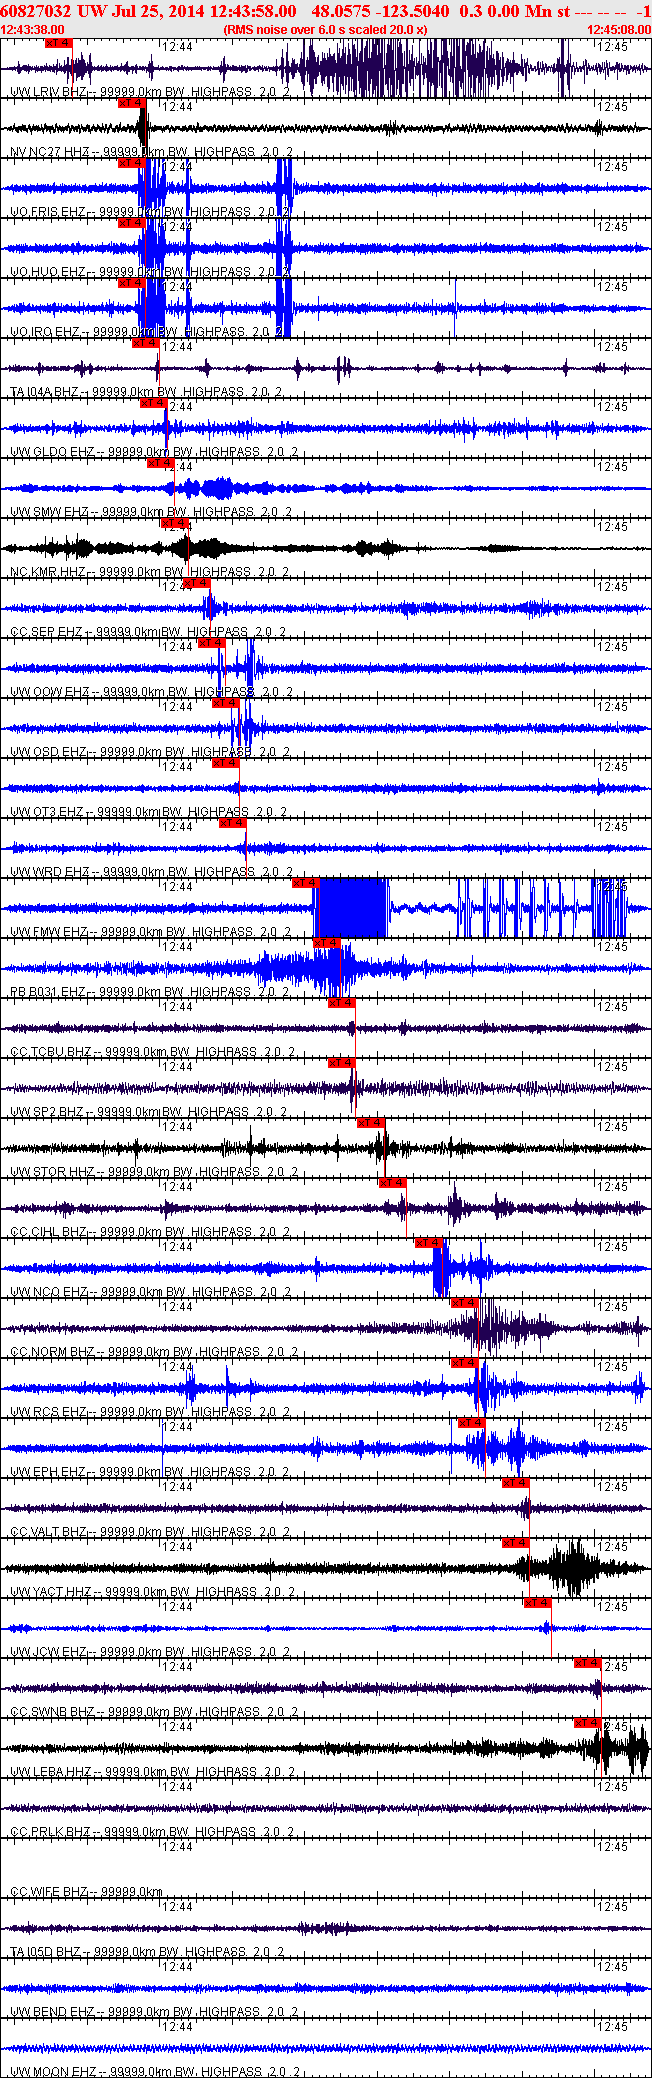Select the UW EPH EHZ station label
This screenshot has height=2078, width=652.
click(x=48, y=1472)
